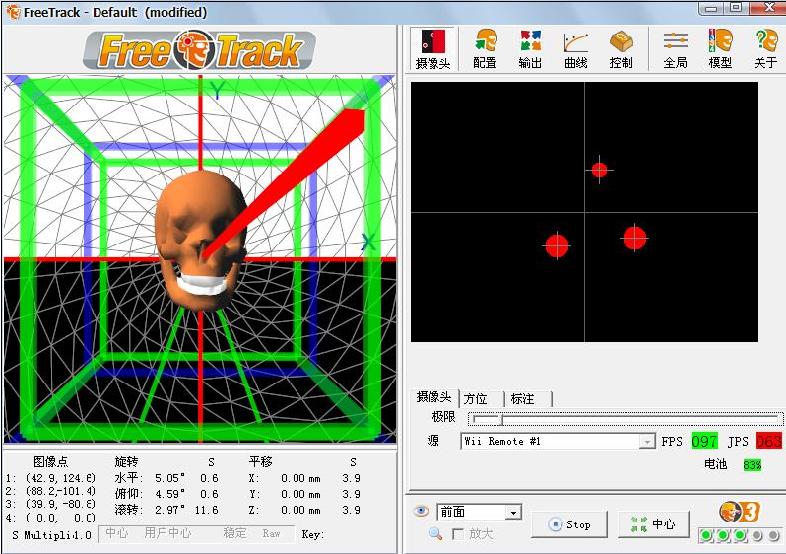786x554 pixels.
Task: Open the 输出 output settings
Action: click(x=530, y=49)
